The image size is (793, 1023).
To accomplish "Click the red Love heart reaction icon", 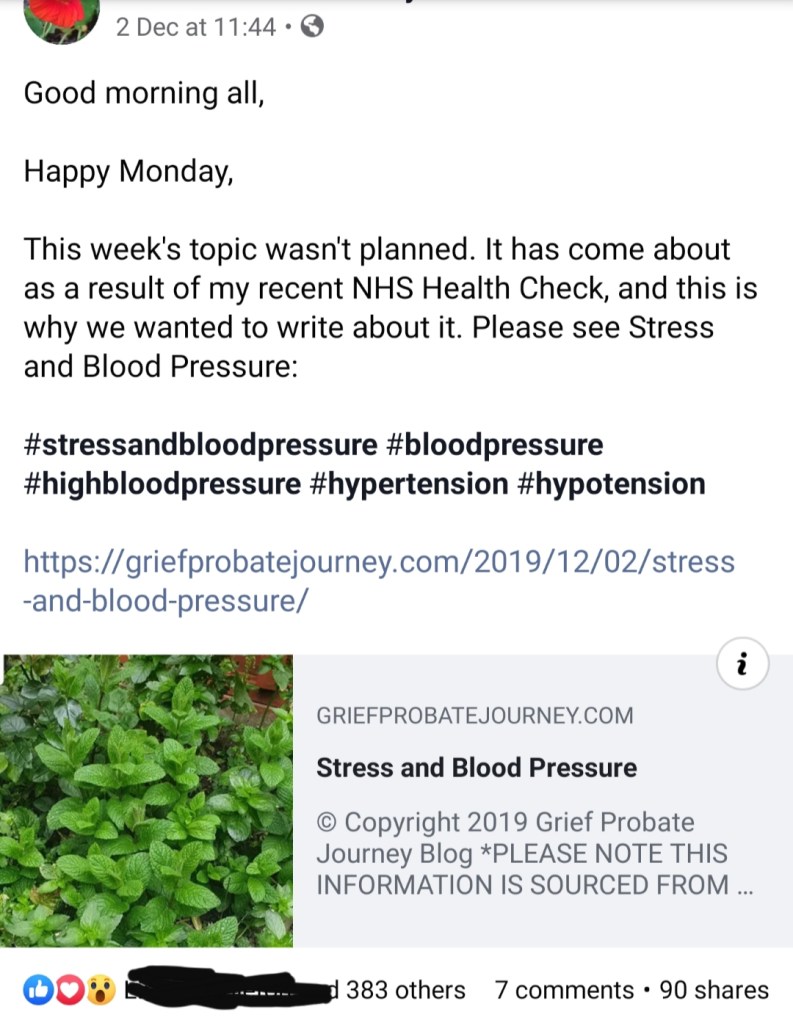I will coord(67,990).
